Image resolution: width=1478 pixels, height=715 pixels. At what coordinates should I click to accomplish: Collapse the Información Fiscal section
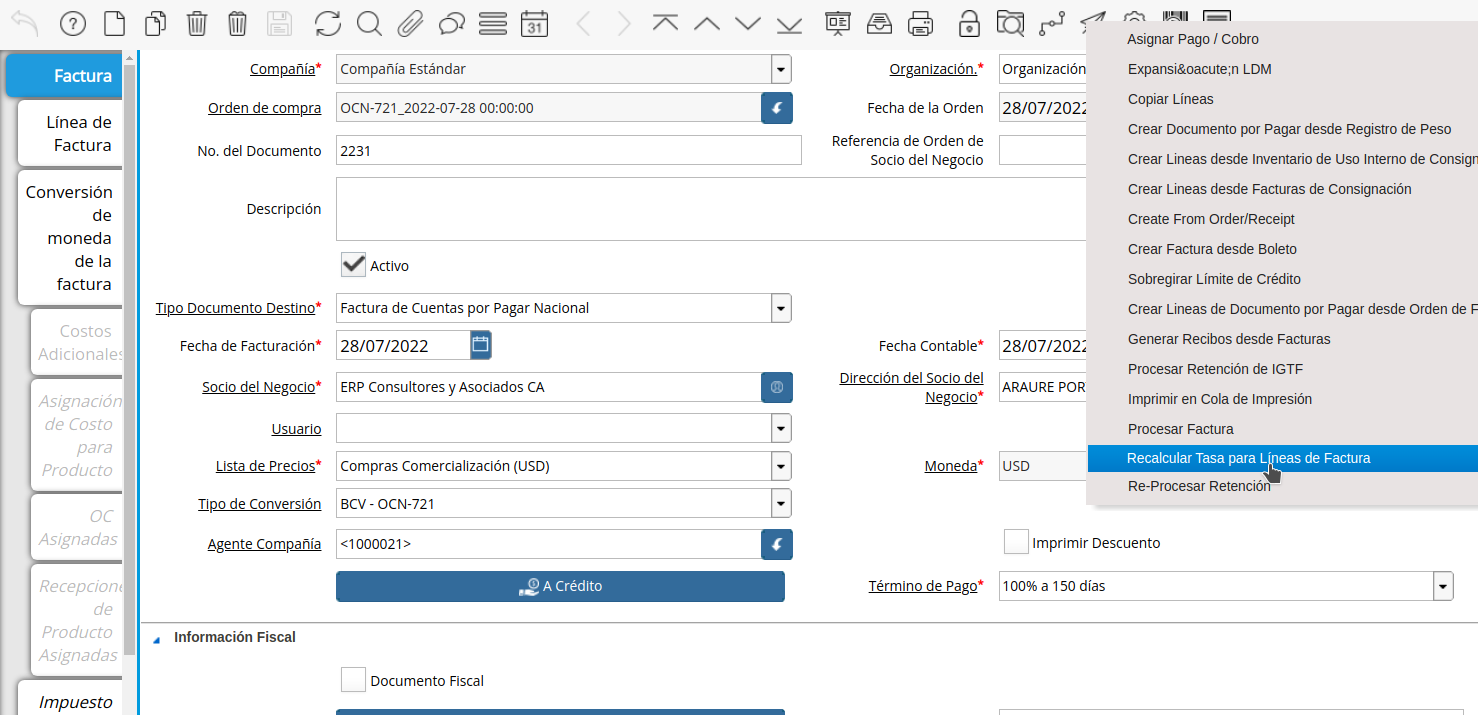coord(157,637)
